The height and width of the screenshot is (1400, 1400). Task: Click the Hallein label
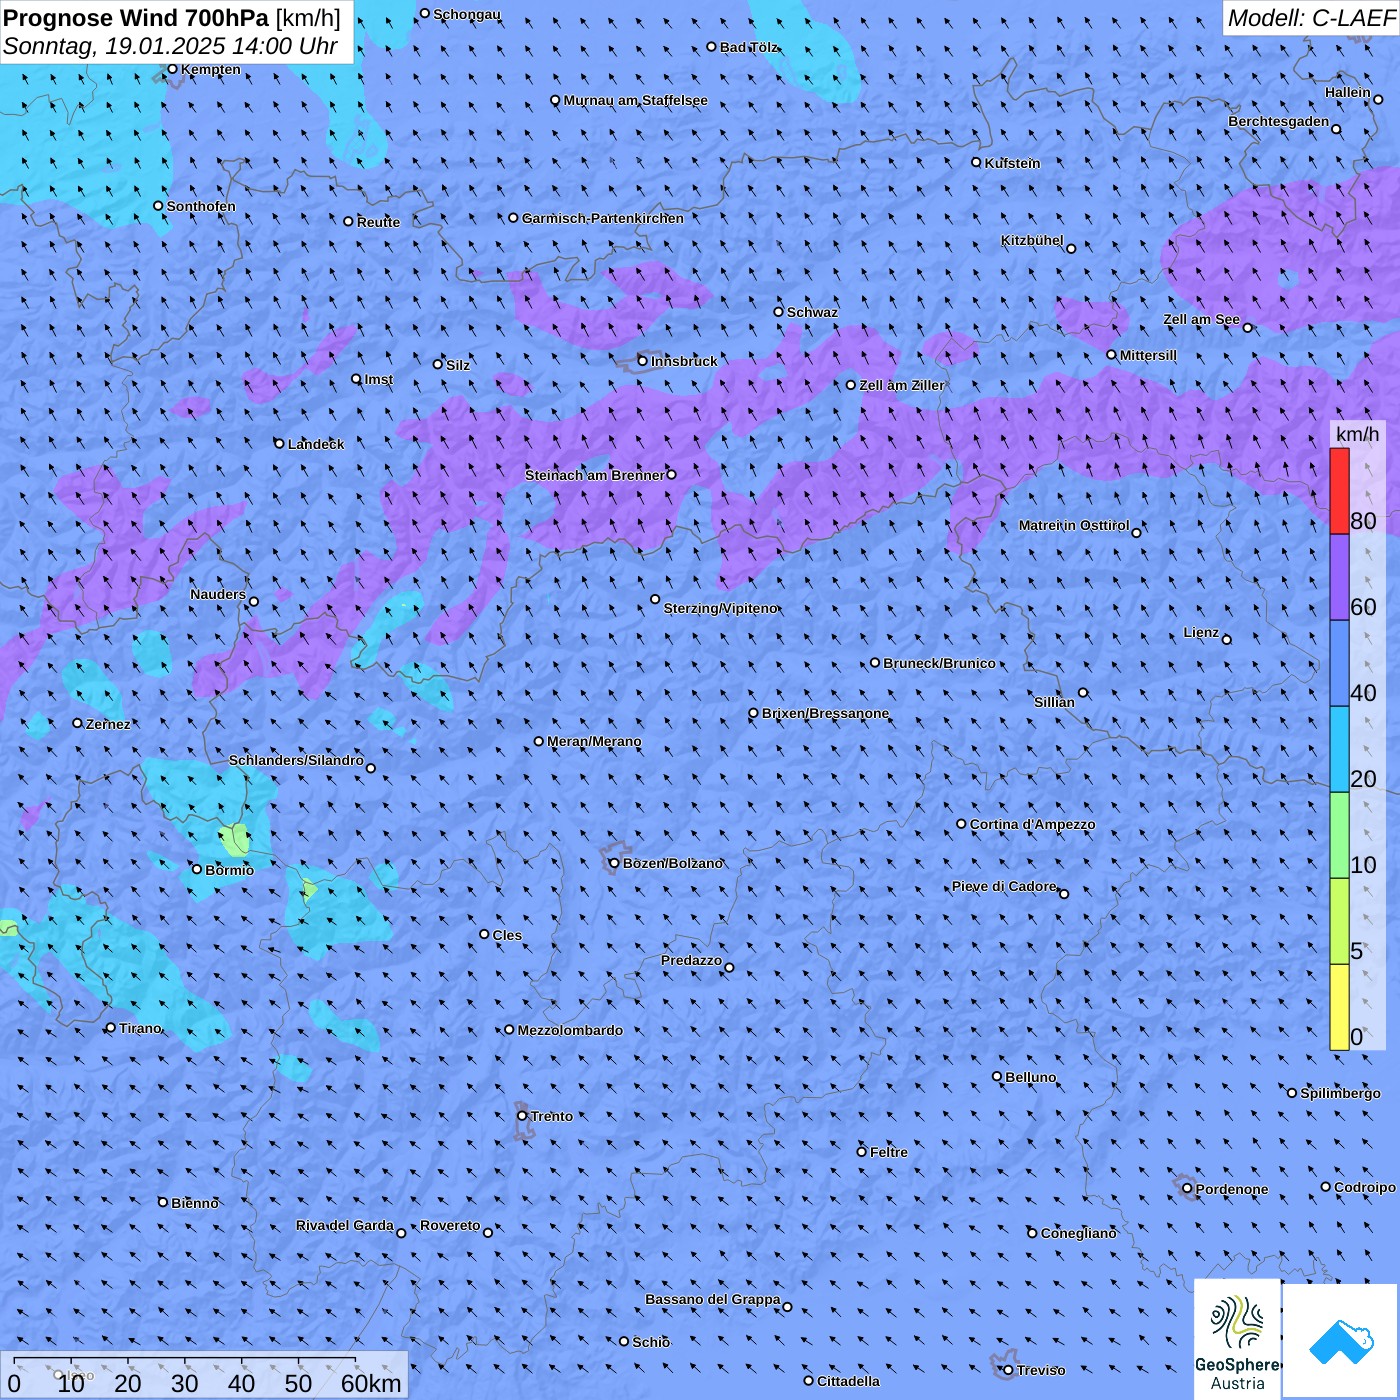[x=1348, y=92]
